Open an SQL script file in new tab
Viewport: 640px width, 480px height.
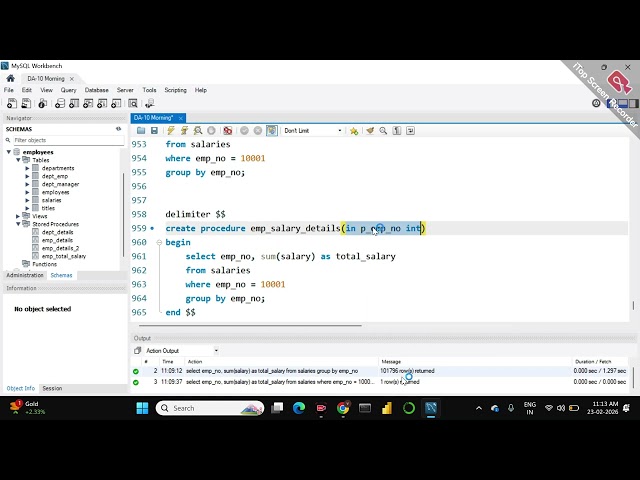pos(26,104)
